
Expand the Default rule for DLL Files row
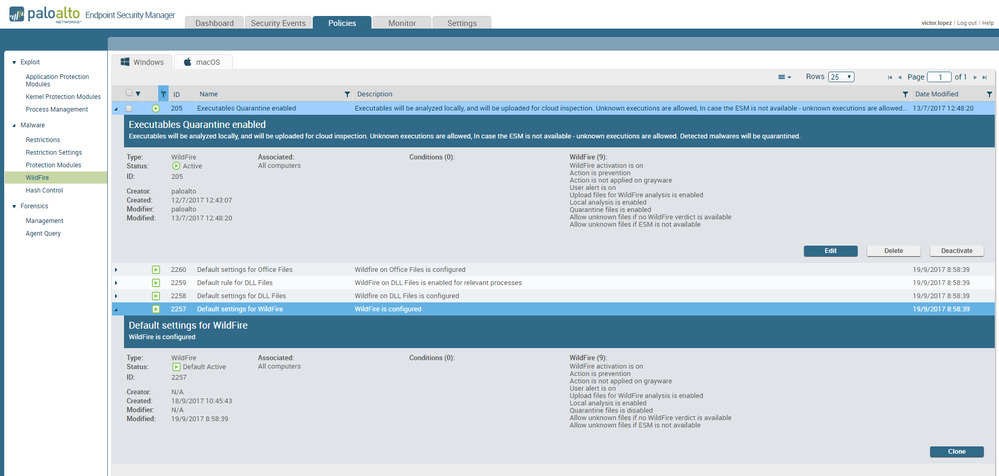point(116,283)
